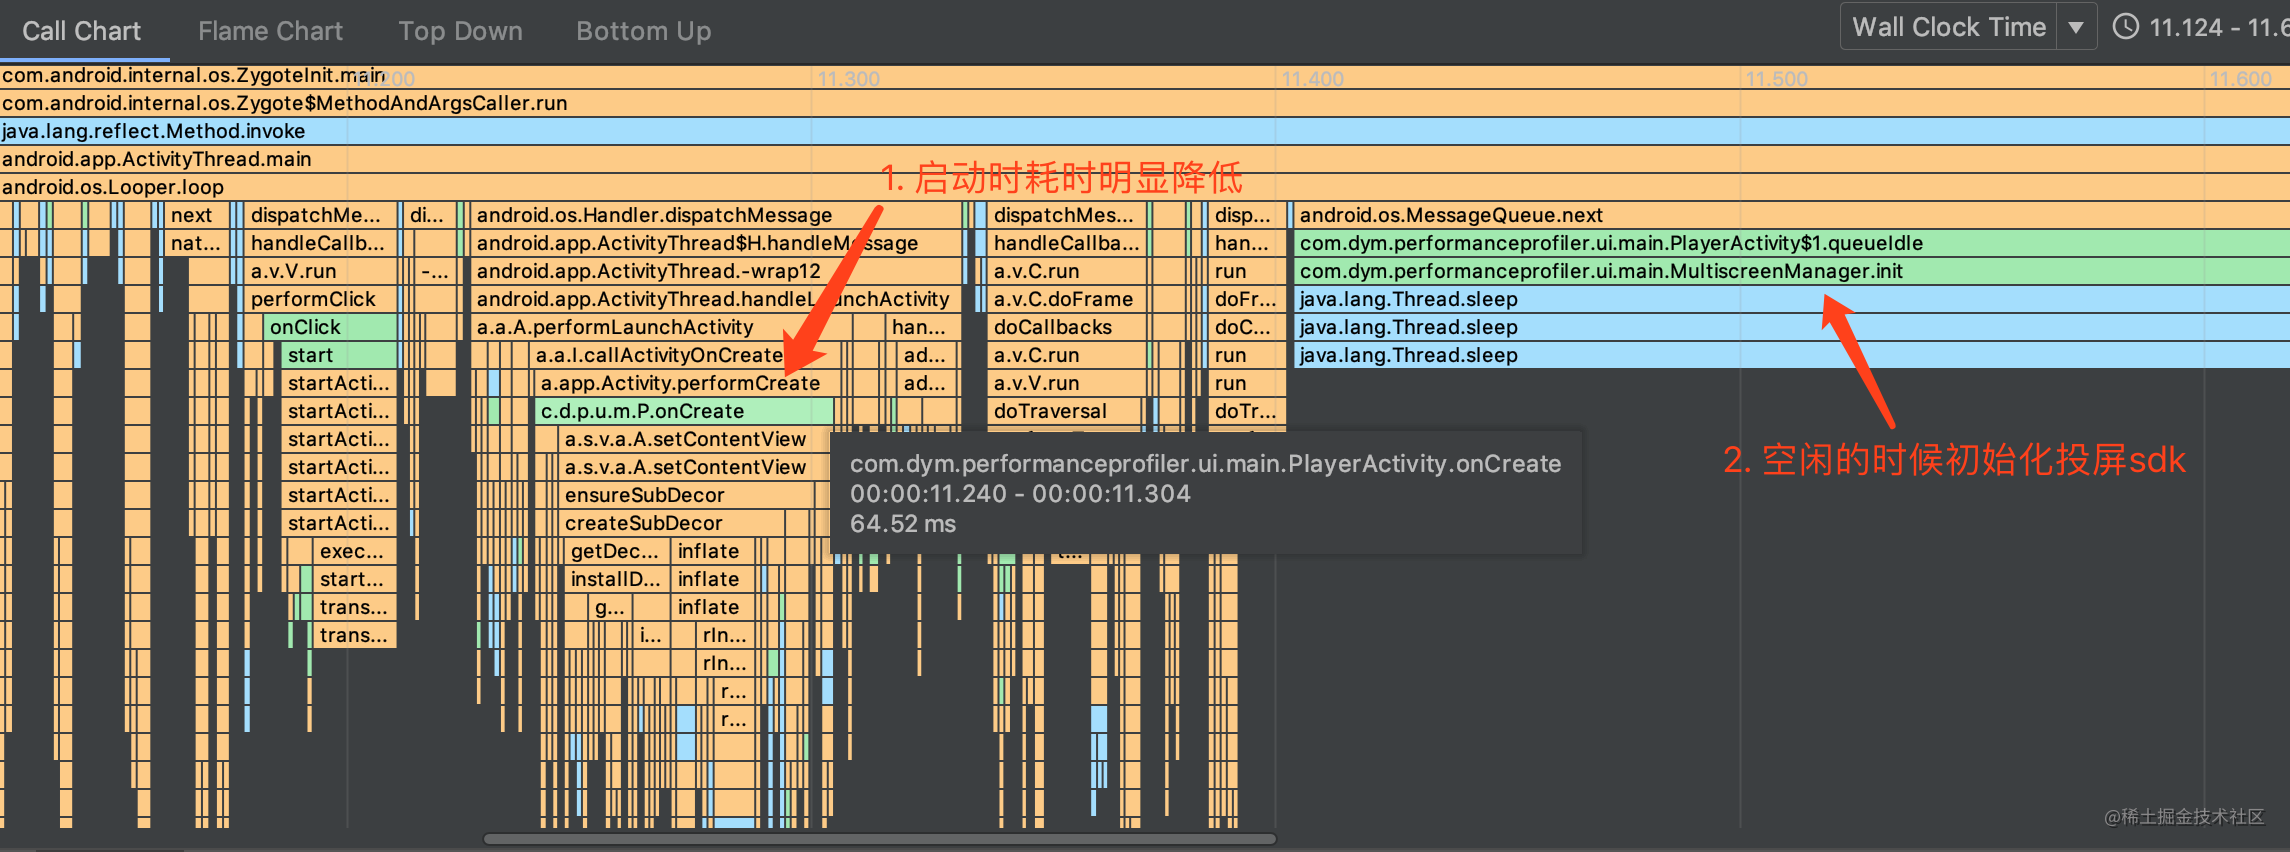
Task: Select the ActivityThread$H.handleMessage bar
Action: [x=716, y=243]
